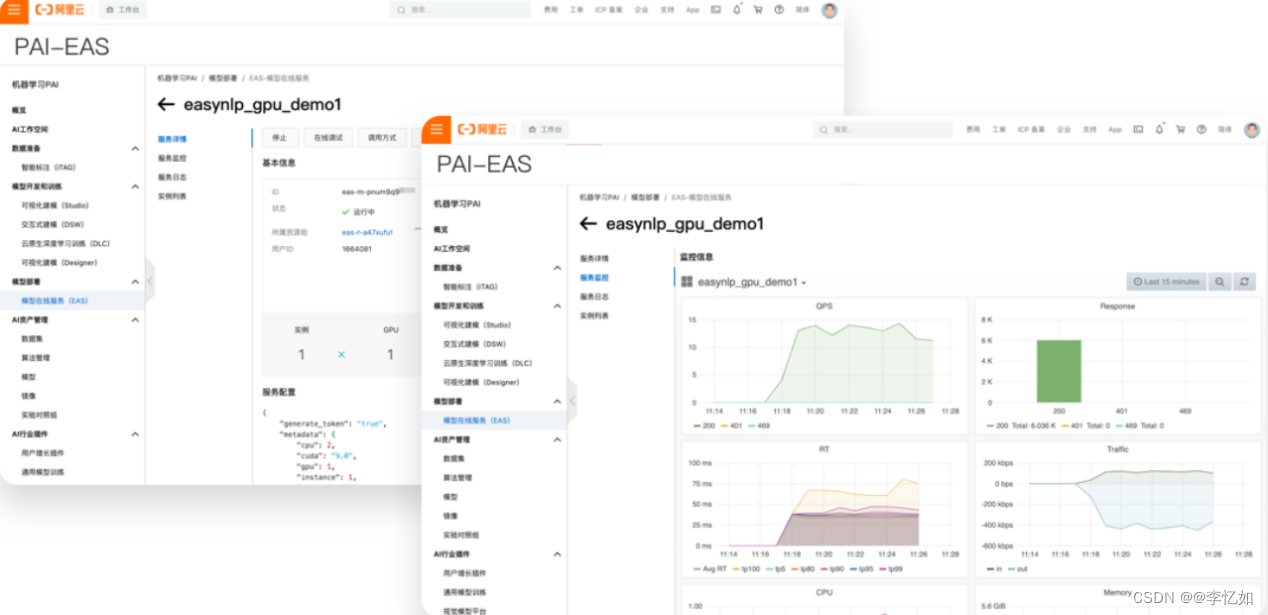Open user avatar menu in front window
The image size is (1268, 615).
tap(1251, 130)
